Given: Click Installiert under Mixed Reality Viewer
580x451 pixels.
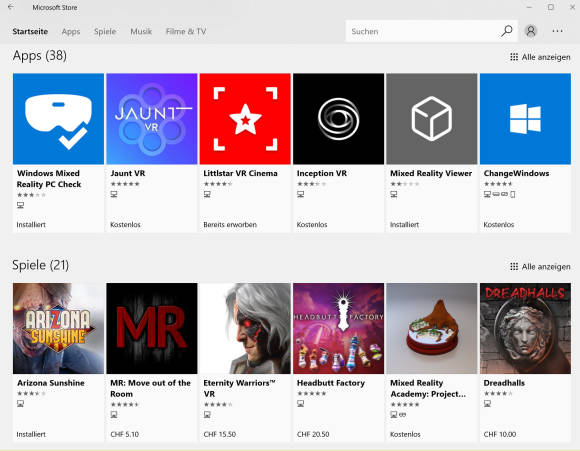Looking at the screenshot, I should (x=404, y=225).
